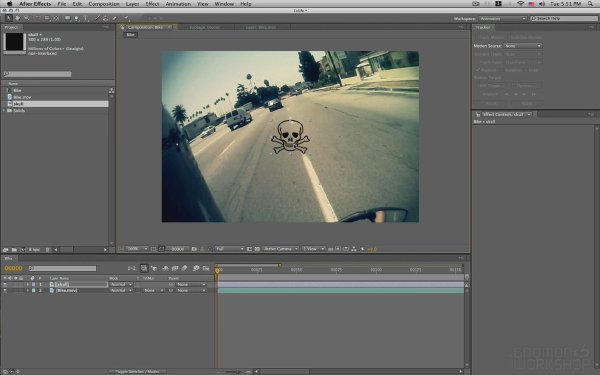Click the interpret footage icon in Project panel
600x375 pixels.
point(5,249)
